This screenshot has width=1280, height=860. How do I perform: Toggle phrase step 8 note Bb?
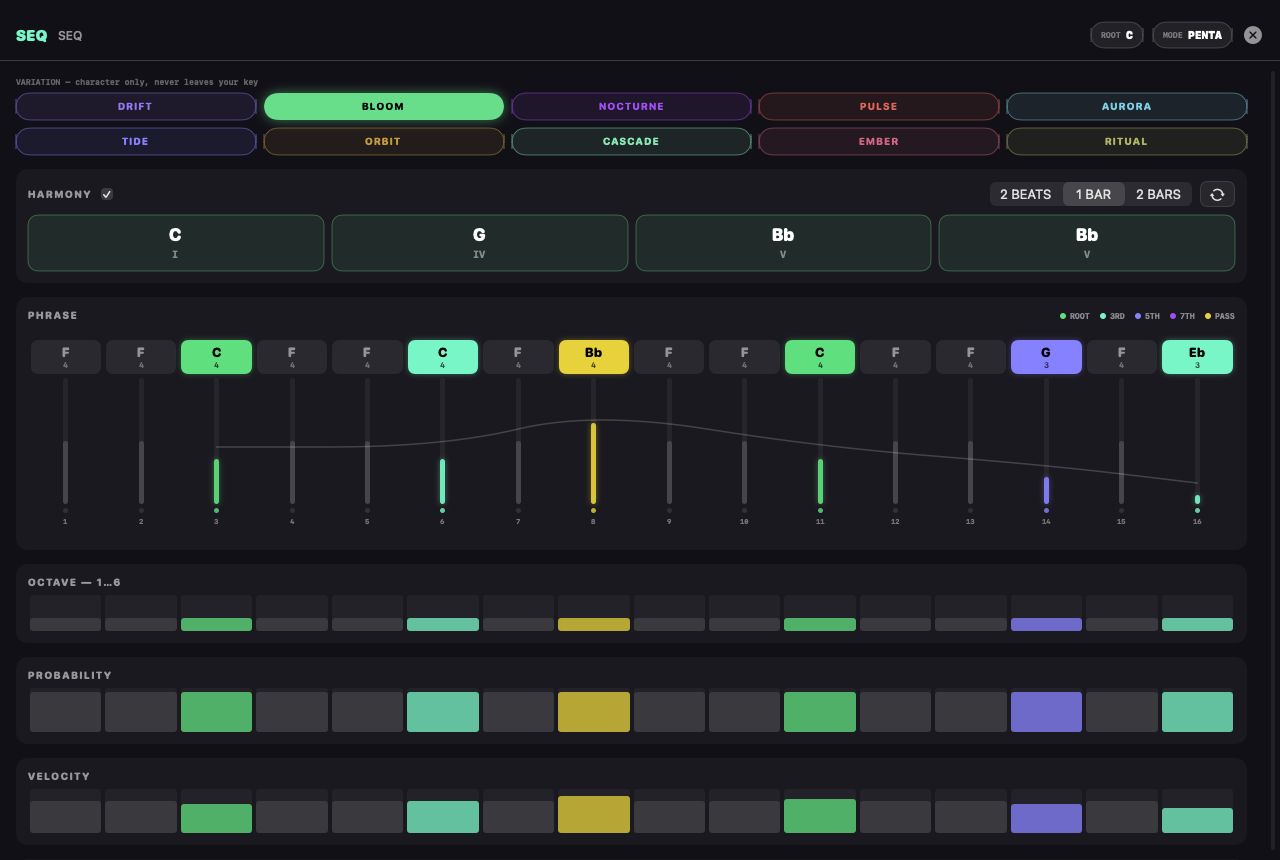594,357
